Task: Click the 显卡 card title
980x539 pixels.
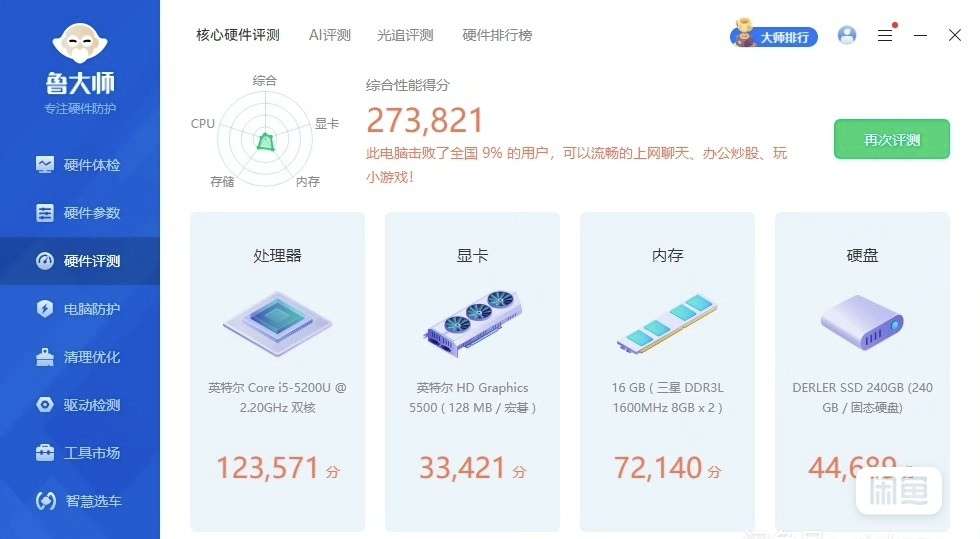Action: coord(472,255)
